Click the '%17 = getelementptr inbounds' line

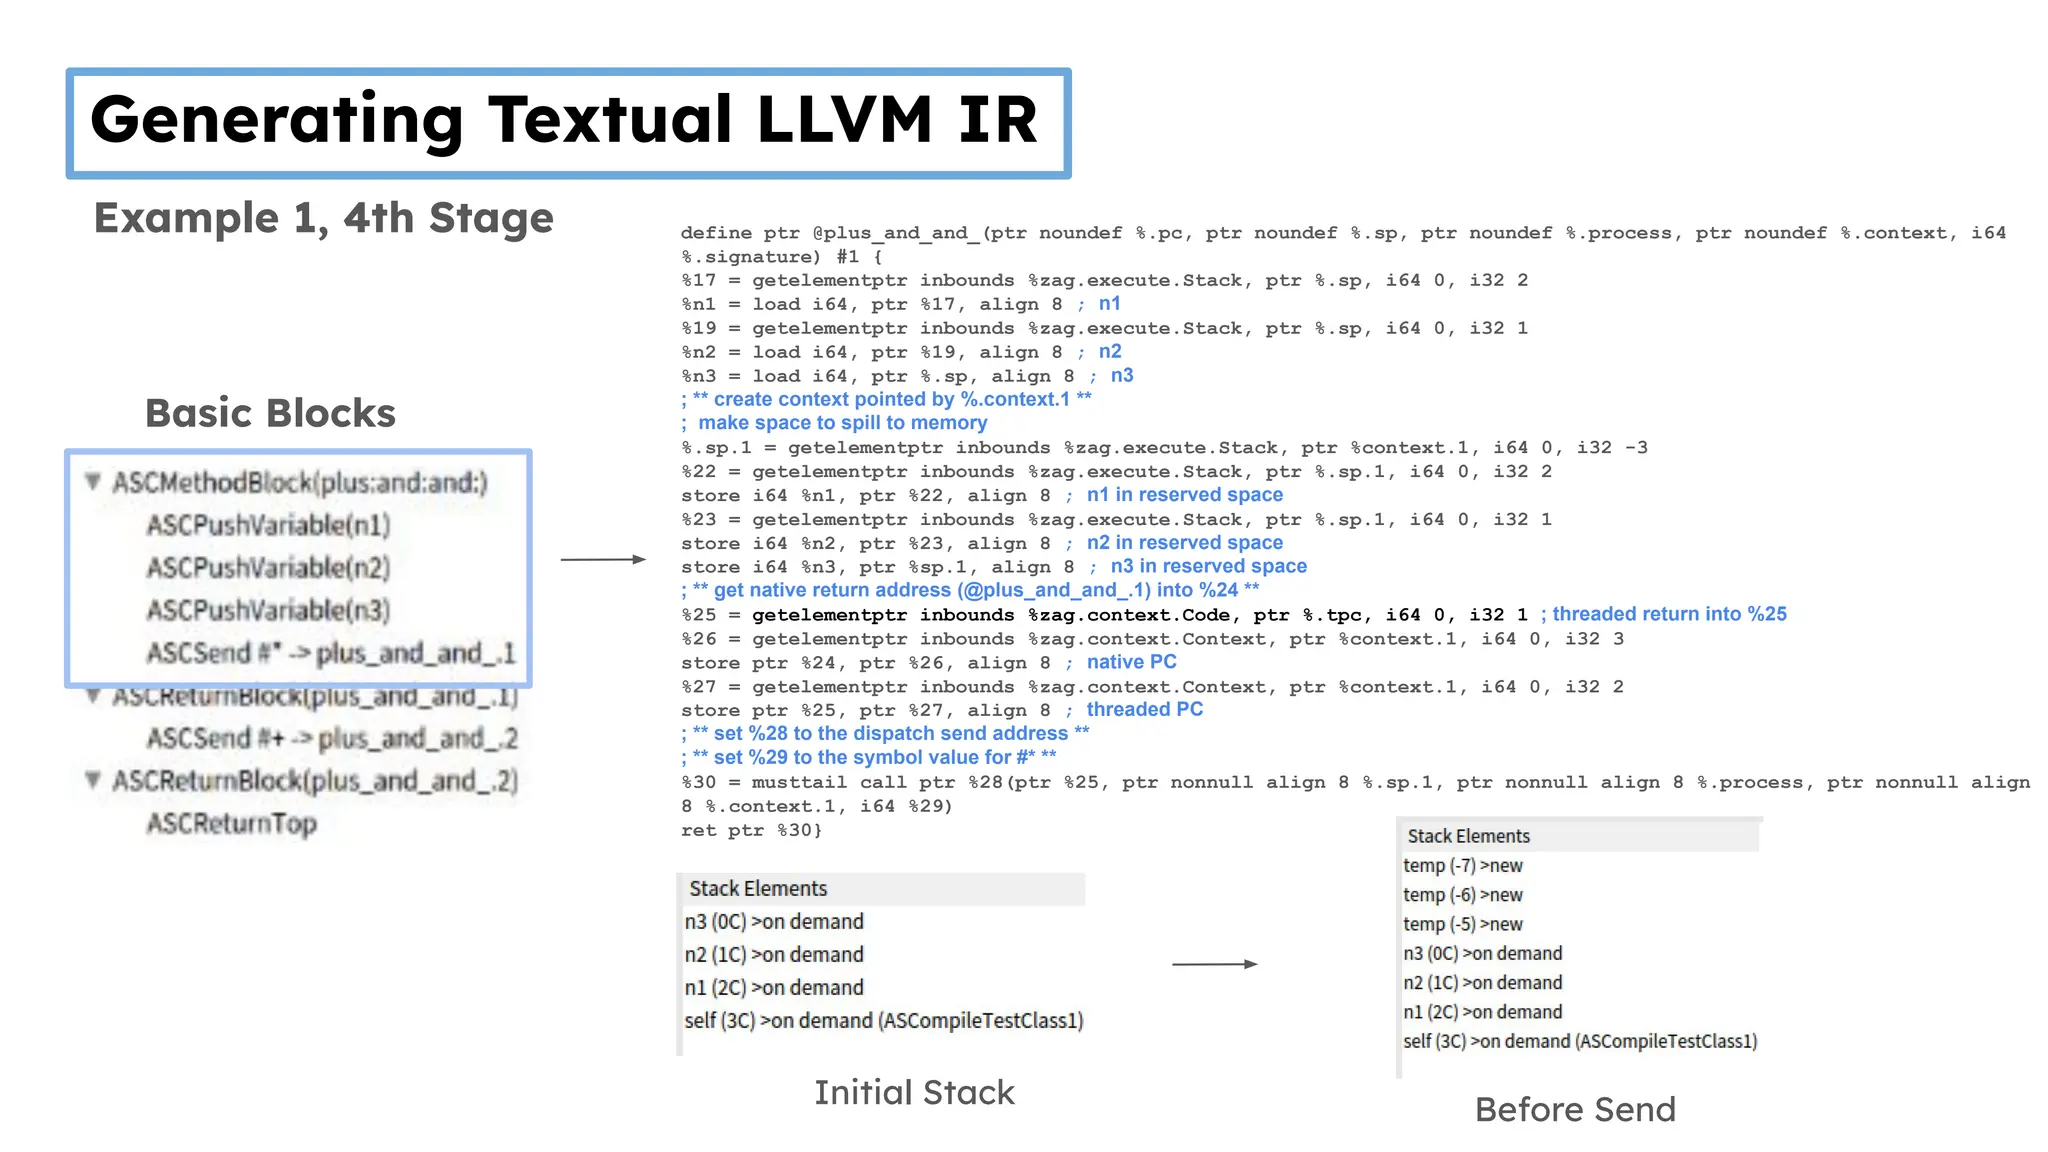(x=1104, y=280)
